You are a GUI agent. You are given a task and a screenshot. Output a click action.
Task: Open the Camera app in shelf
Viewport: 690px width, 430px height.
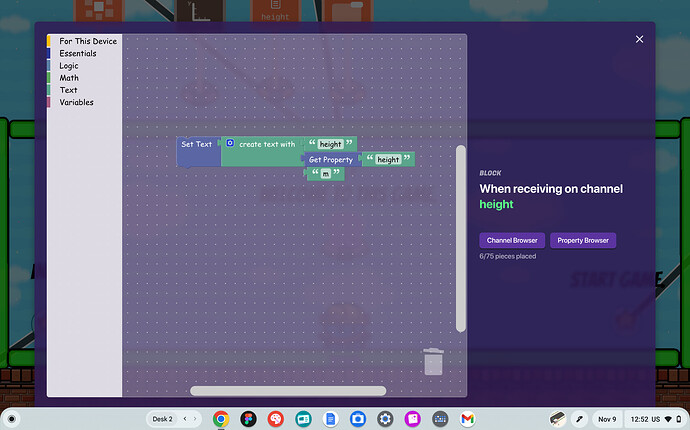[358, 419]
